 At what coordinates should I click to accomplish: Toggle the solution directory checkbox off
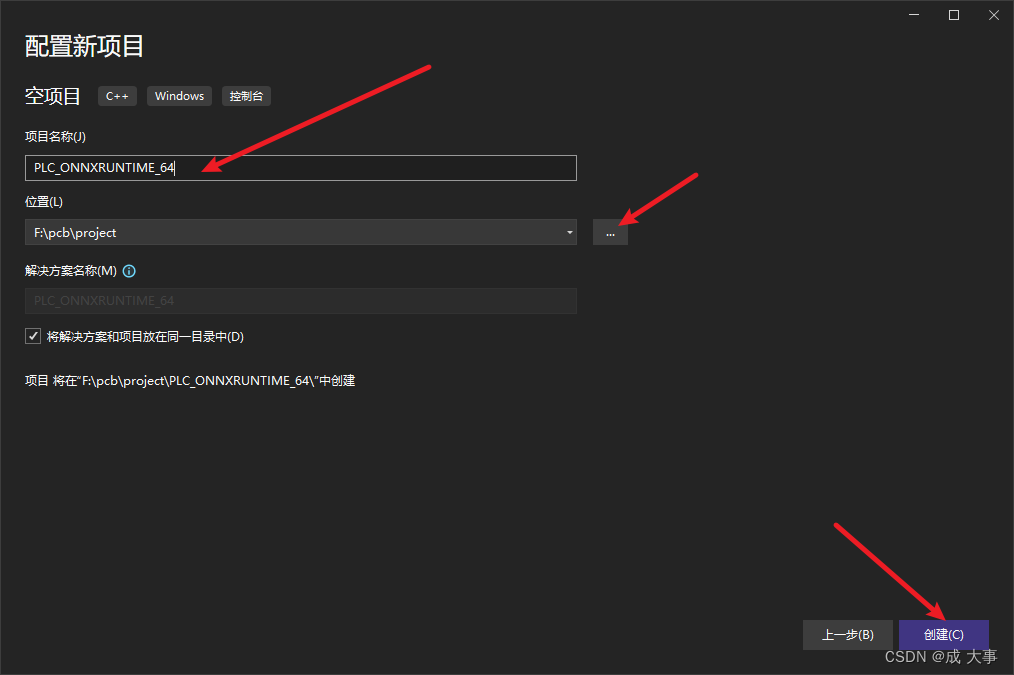click(x=33, y=336)
